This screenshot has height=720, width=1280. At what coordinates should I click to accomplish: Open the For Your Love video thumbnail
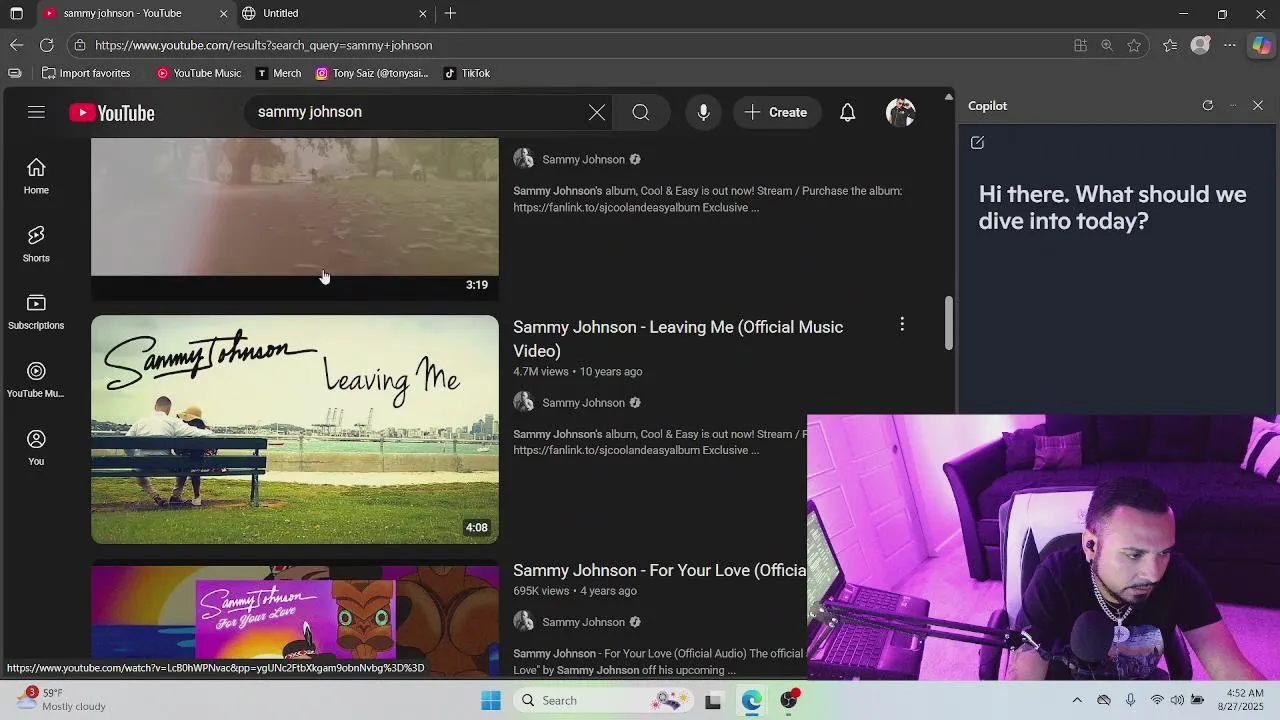point(295,618)
